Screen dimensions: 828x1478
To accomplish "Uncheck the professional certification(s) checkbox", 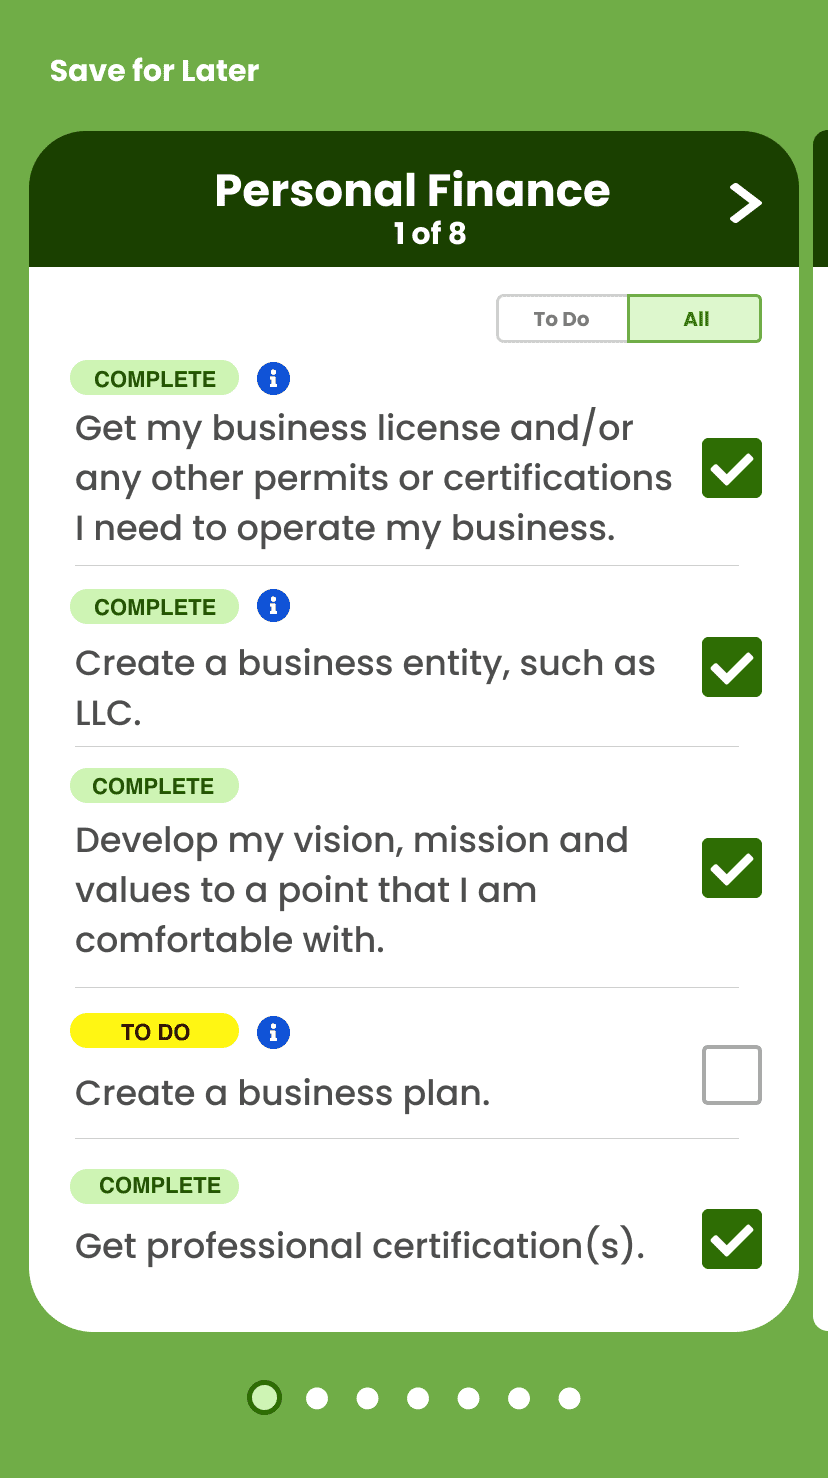I will [x=732, y=1239].
